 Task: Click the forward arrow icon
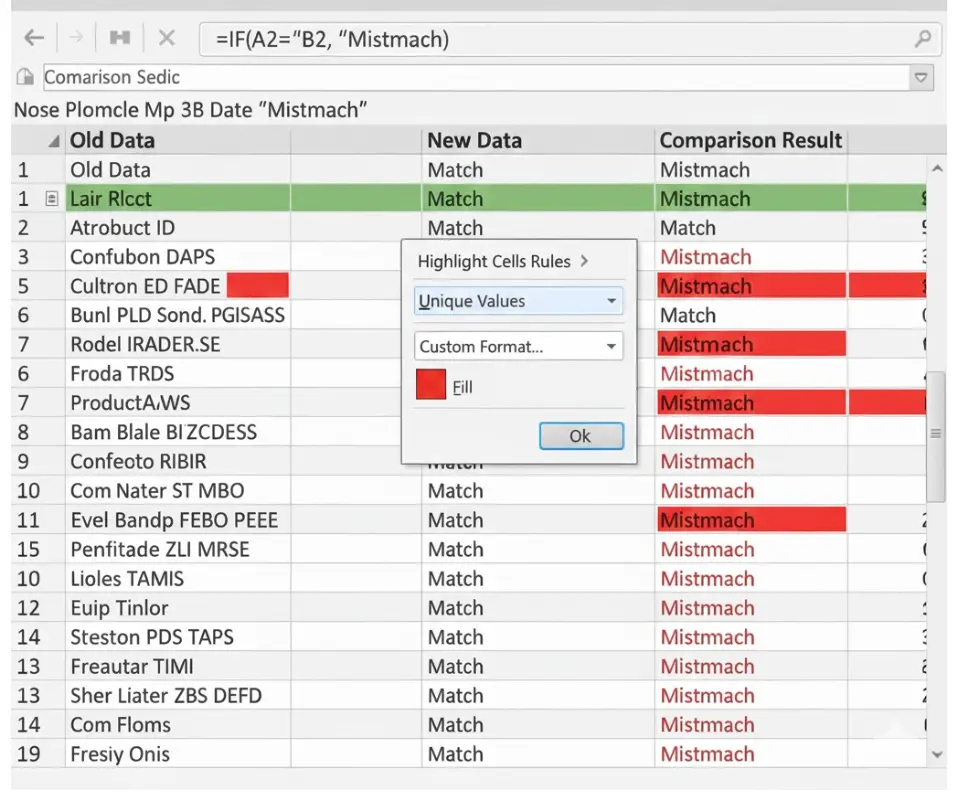click(x=75, y=38)
